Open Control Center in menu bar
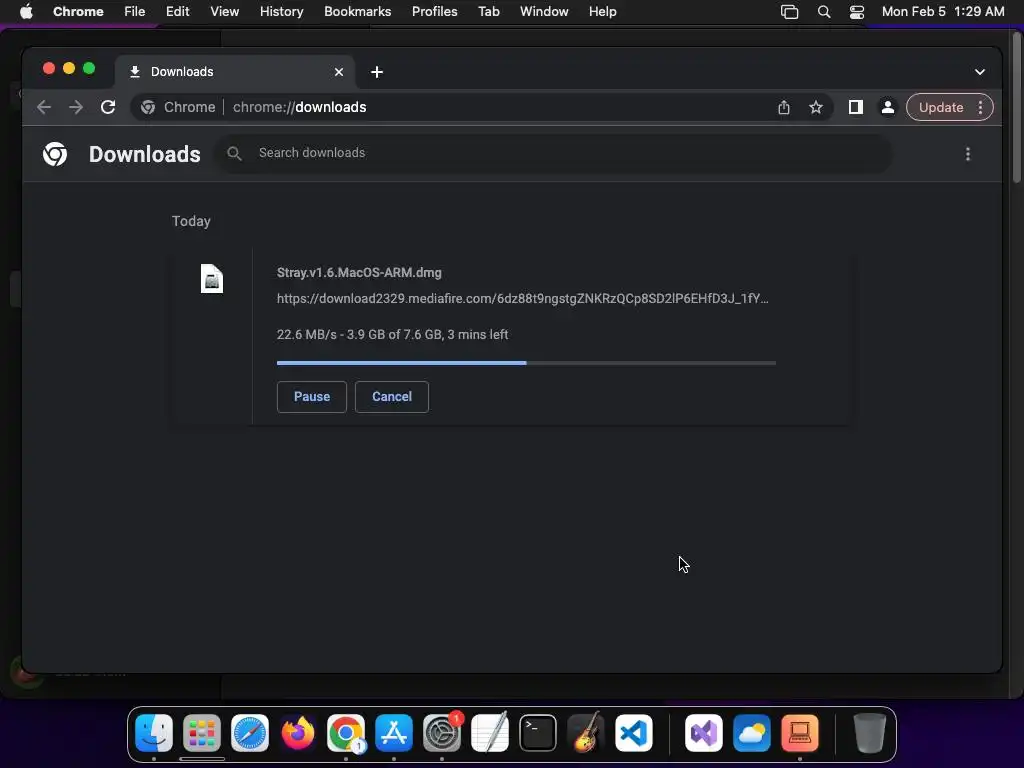This screenshot has width=1024, height=768. tap(857, 12)
